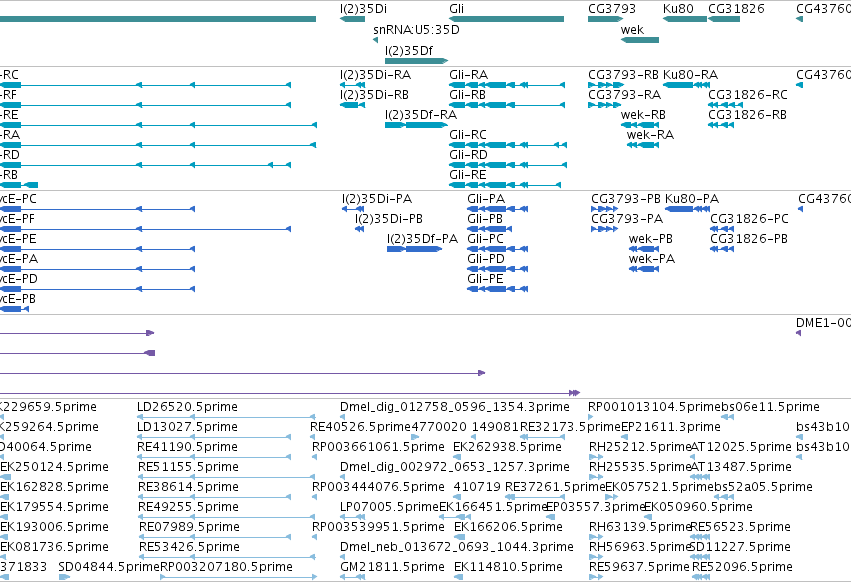851x582 pixels.
Task: Click transcript wek-RA
Action: pyautogui.click(x=650, y=135)
